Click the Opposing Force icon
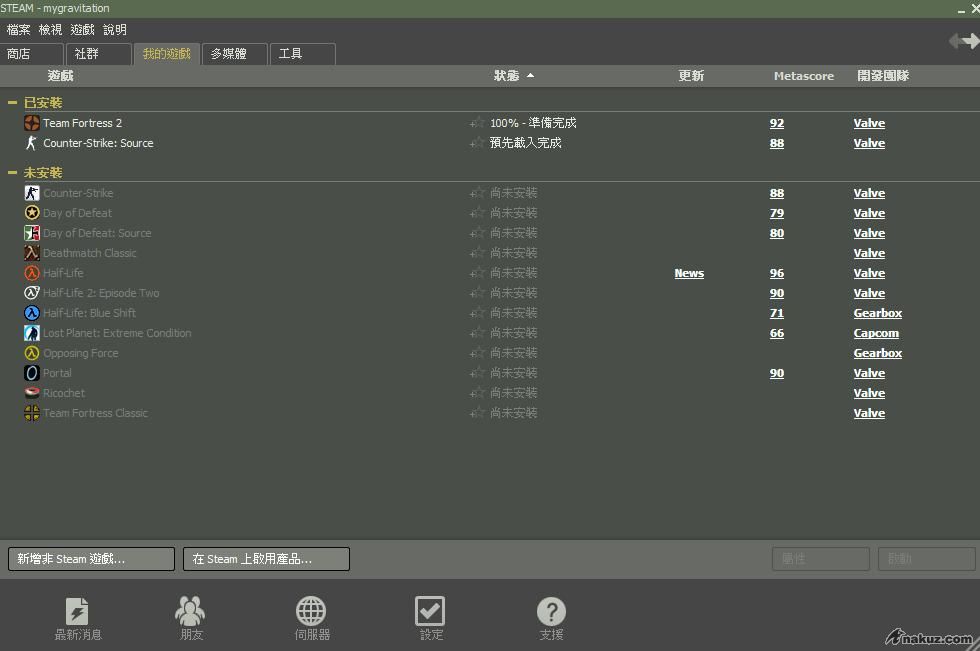The height and width of the screenshot is (651, 980). pos(32,353)
